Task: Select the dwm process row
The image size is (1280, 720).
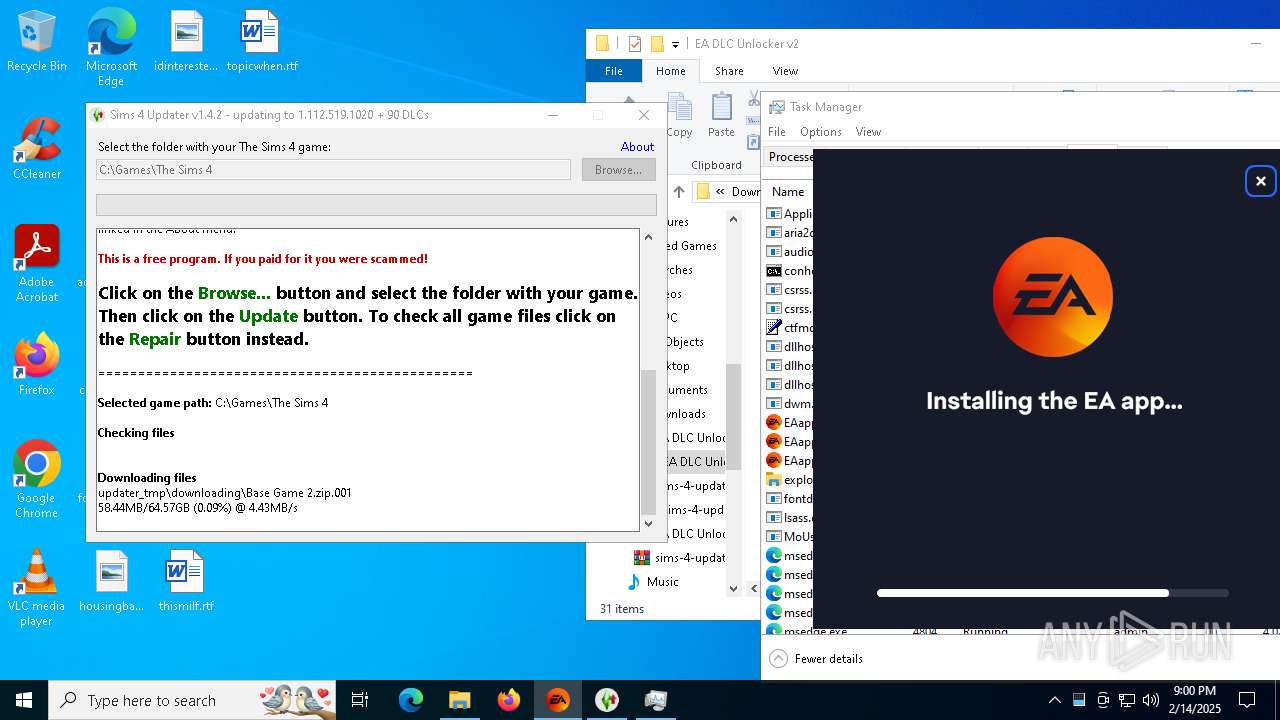Action: [790, 404]
